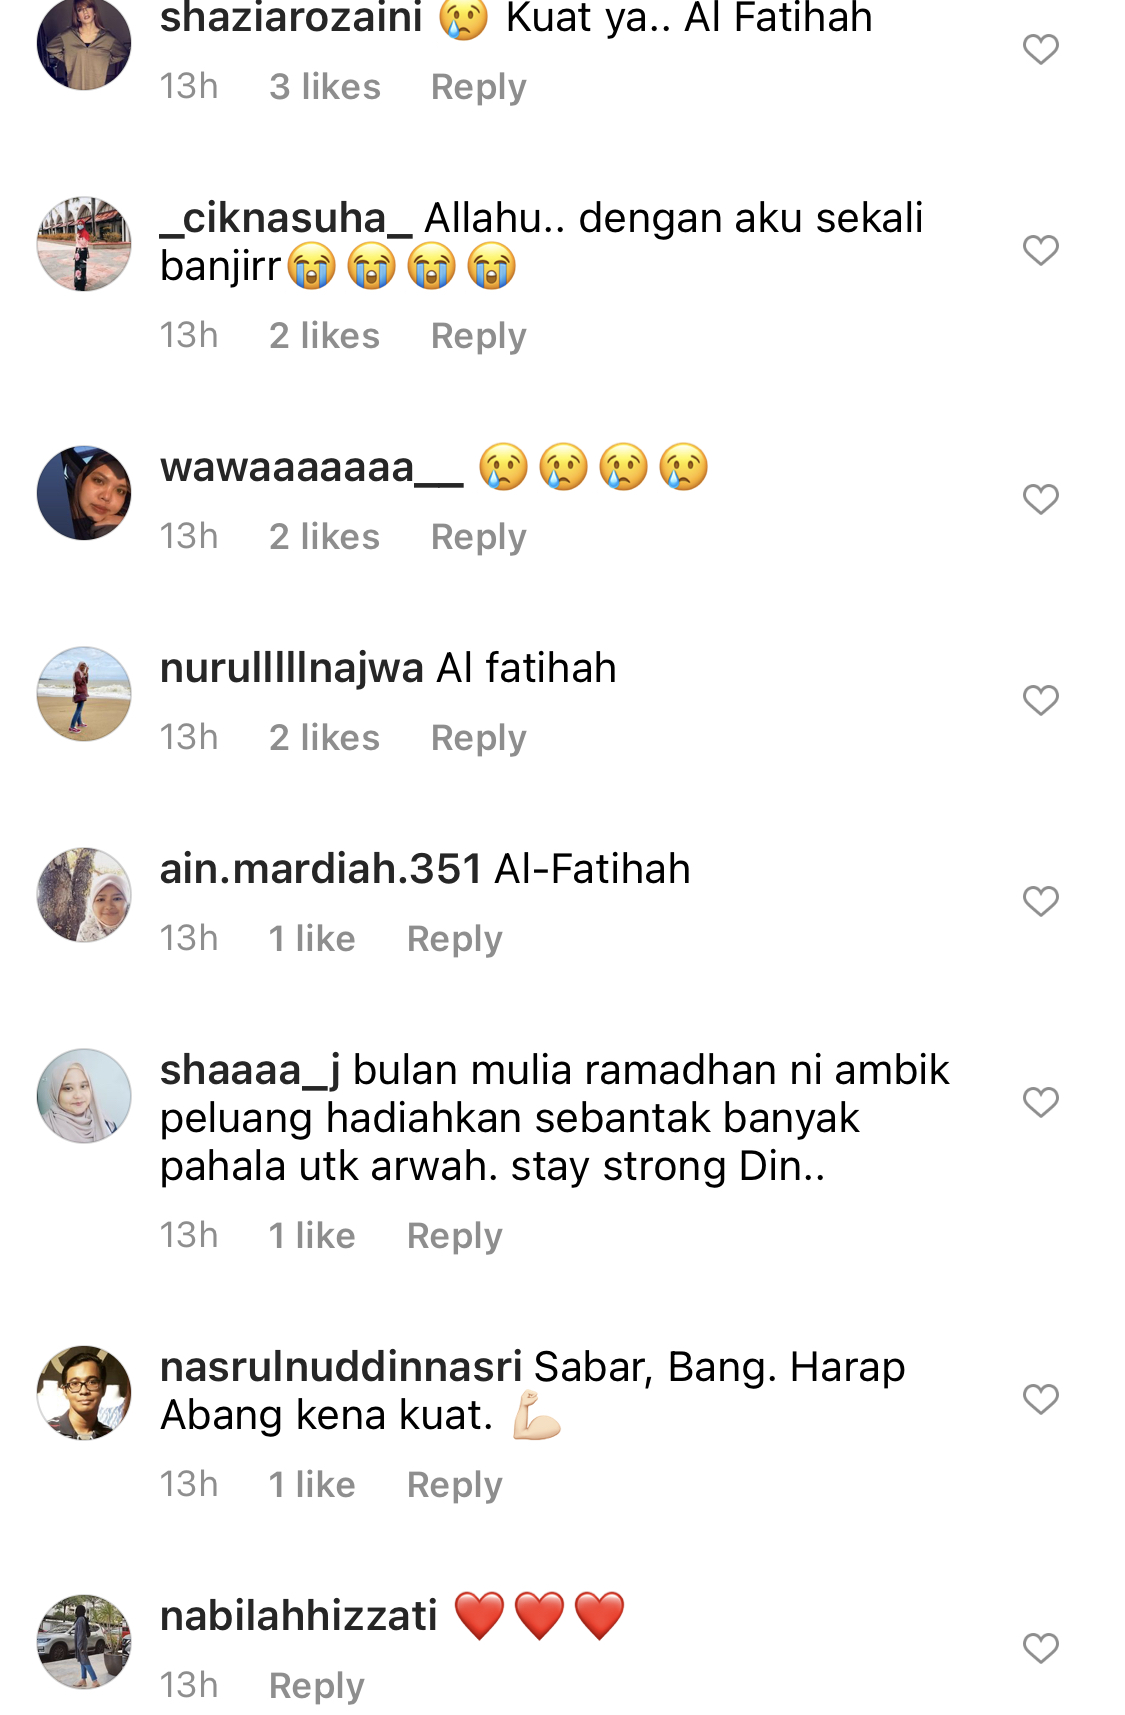Reply to nabilahhizzati's comment
Viewport: 1125px width, 1715px height.
click(x=316, y=1687)
